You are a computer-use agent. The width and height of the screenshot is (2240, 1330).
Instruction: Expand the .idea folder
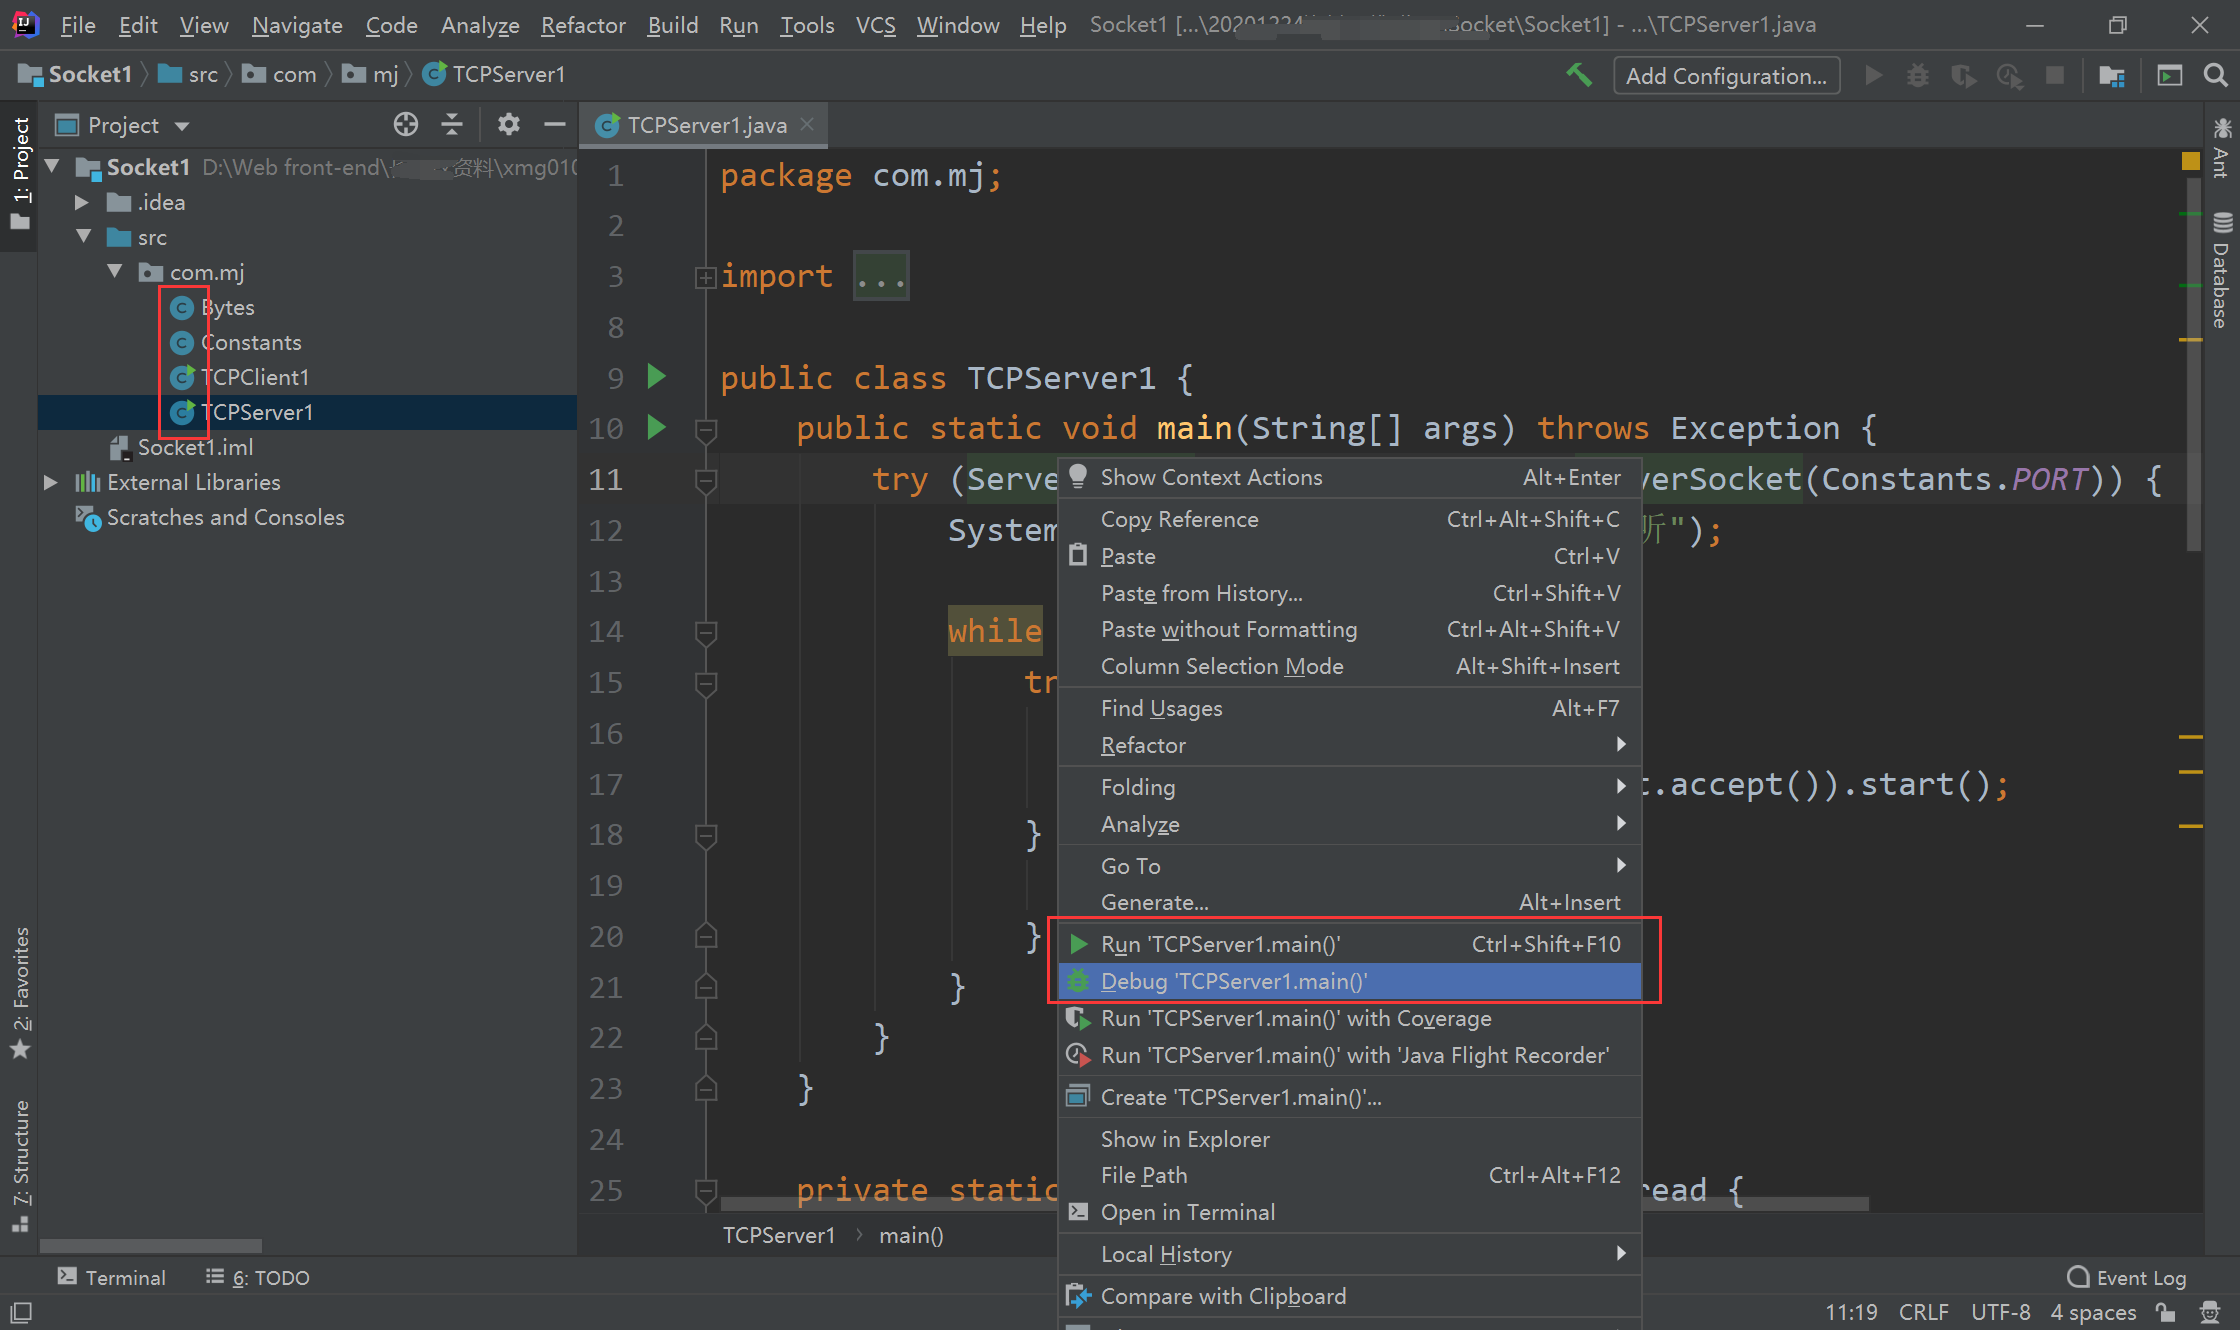pos(82,203)
